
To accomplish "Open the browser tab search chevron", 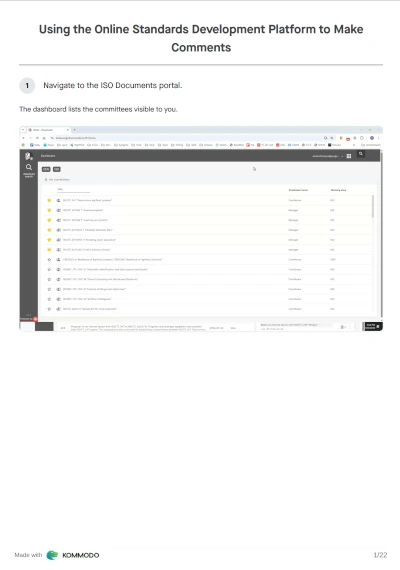I will (23, 129).
